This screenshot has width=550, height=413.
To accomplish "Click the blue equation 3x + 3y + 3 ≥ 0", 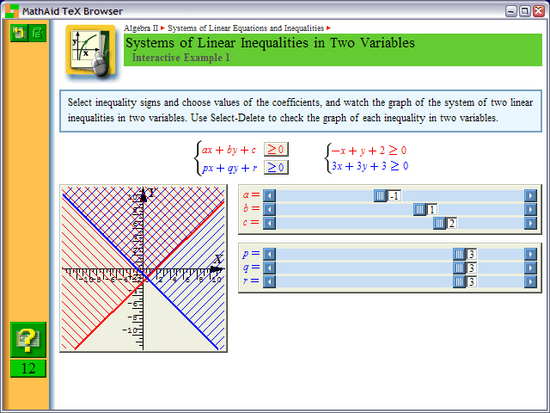I will click(370, 166).
